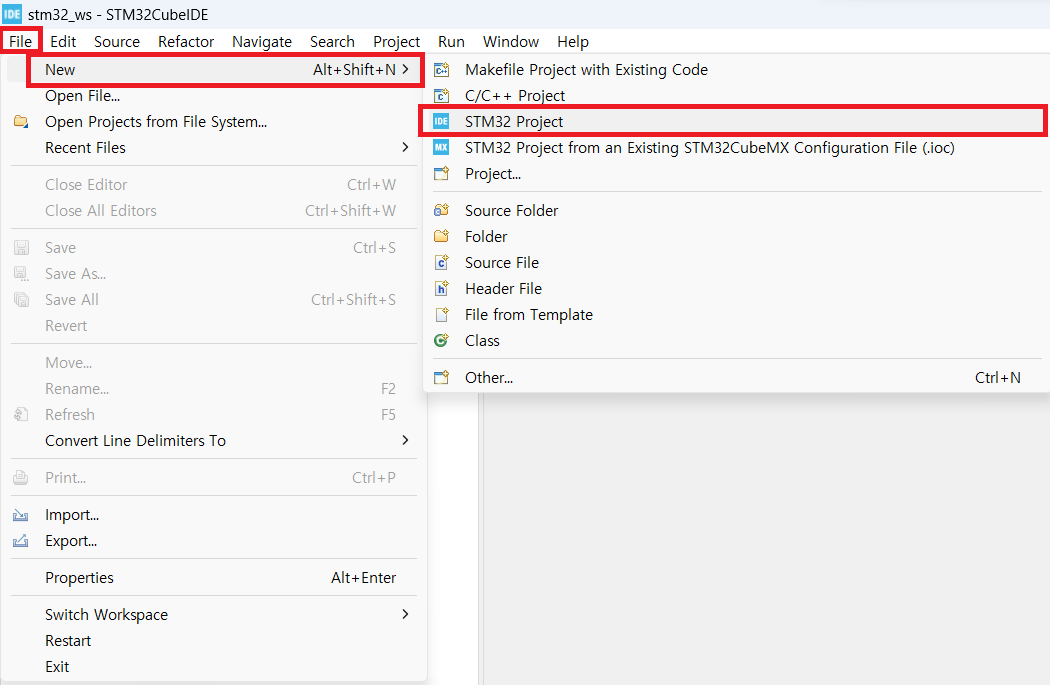The width and height of the screenshot is (1050, 685).
Task: Click the Open Projects from File System folder icon
Action: click(21, 122)
